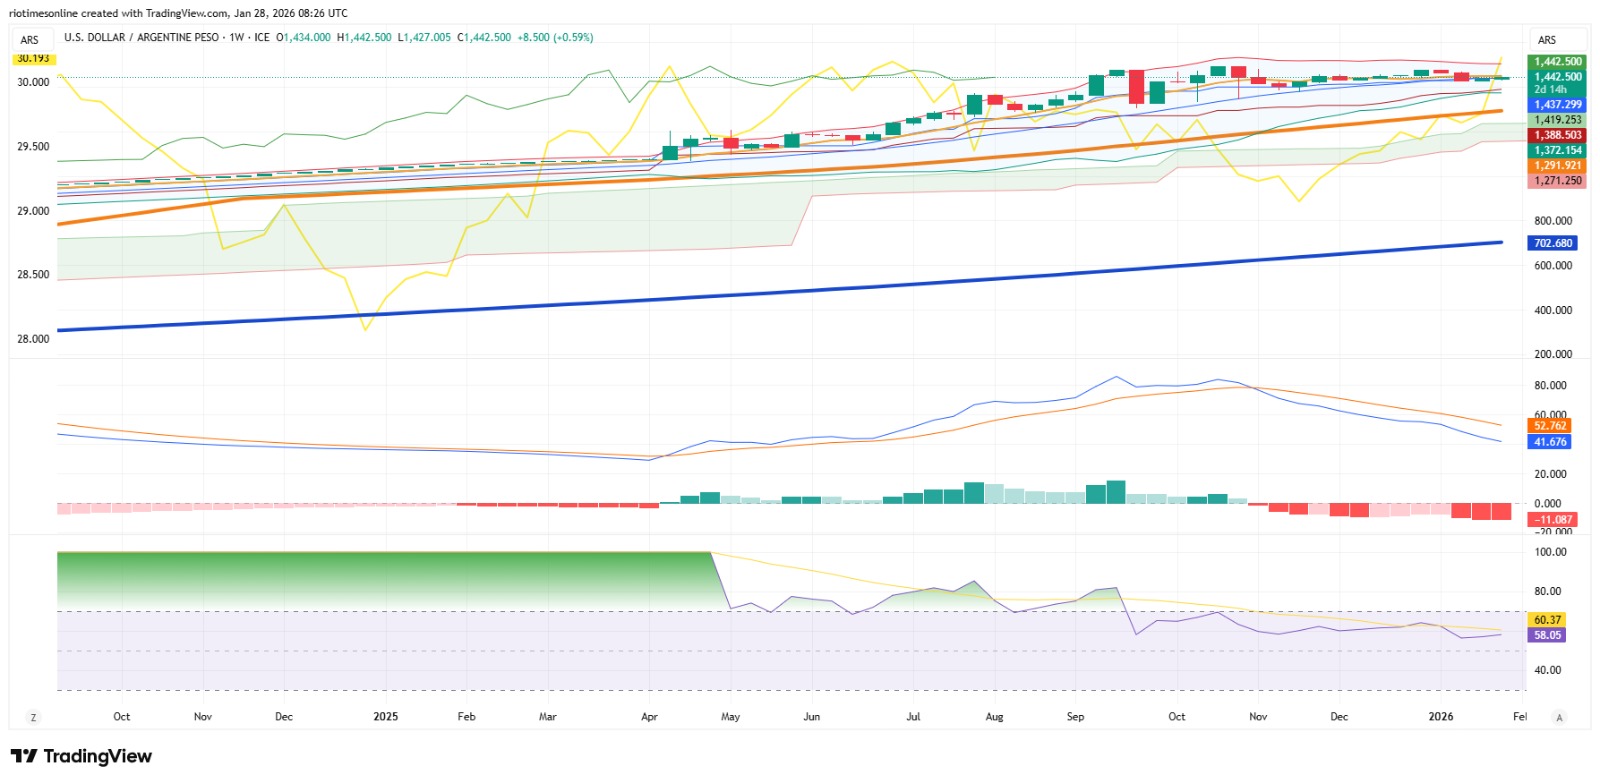Viewport: 1600px width, 783px height.
Task: Click the red -11.087 histogram label
Action: coord(1553,520)
